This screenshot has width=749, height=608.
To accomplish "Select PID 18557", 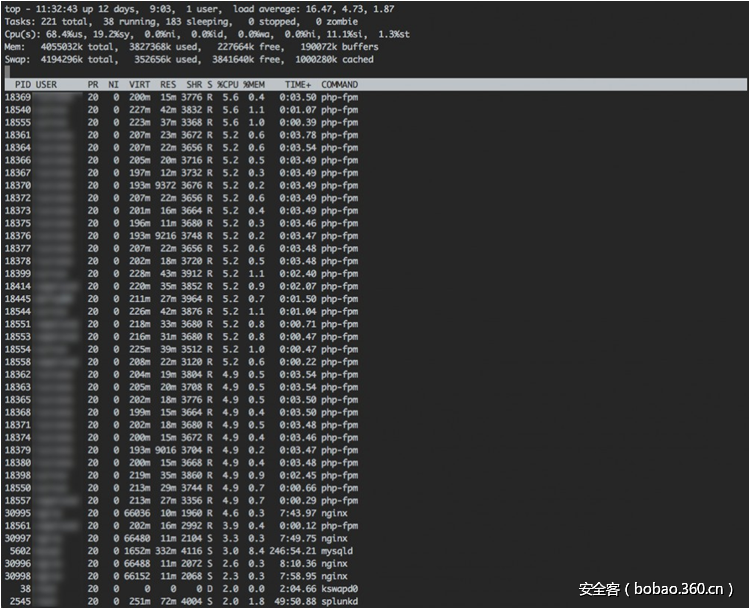I will (x=18, y=501).
